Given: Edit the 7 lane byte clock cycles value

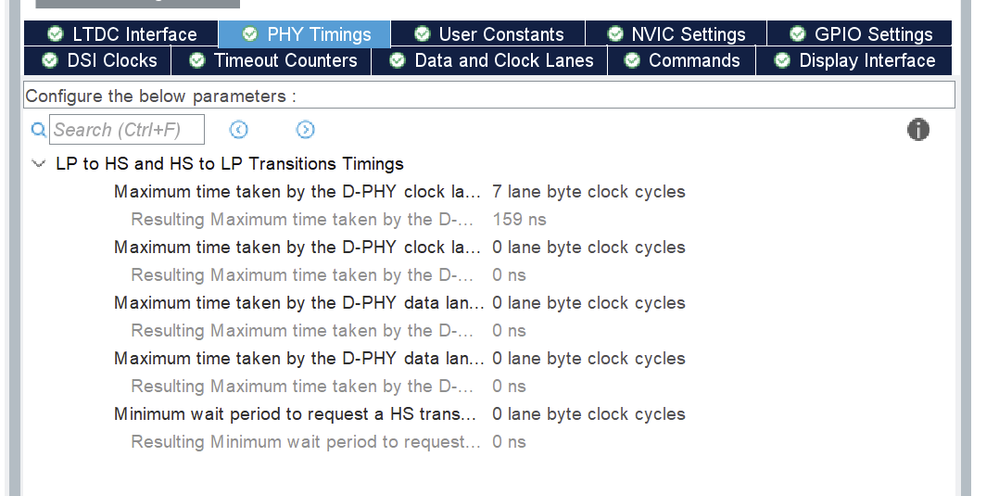Looking at the screenshot, I should pyautogui.click(x=588, y=192).
